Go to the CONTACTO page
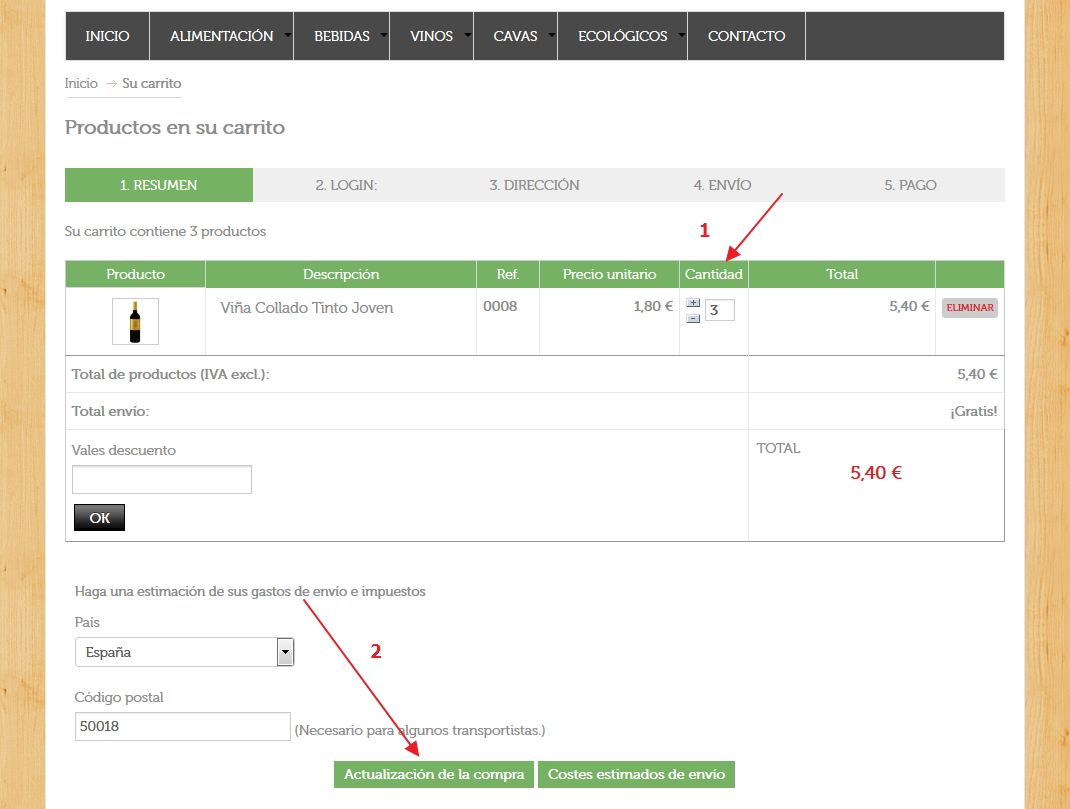Image resolution: width=1070 pixels, height=809 pixels. [x=747, y=36]
